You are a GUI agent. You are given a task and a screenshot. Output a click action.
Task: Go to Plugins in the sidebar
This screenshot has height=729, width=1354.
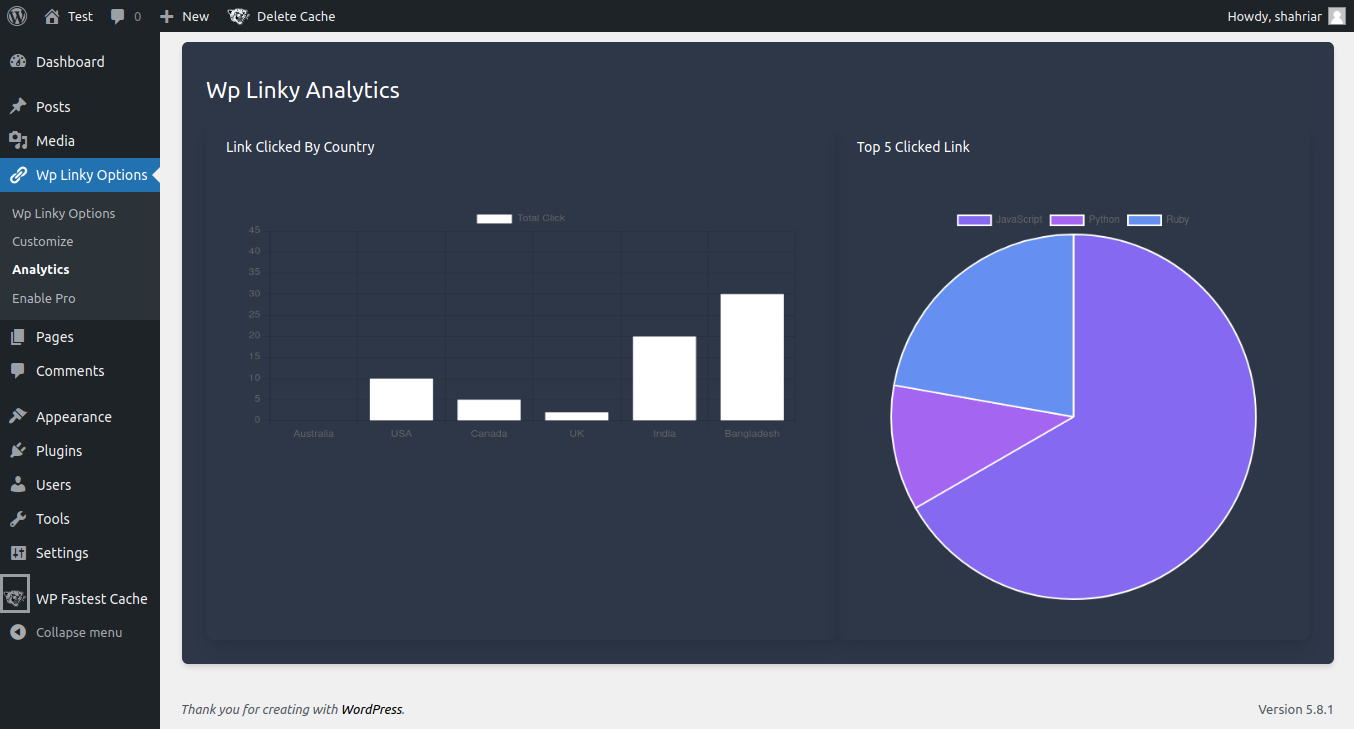pos(80,451)
